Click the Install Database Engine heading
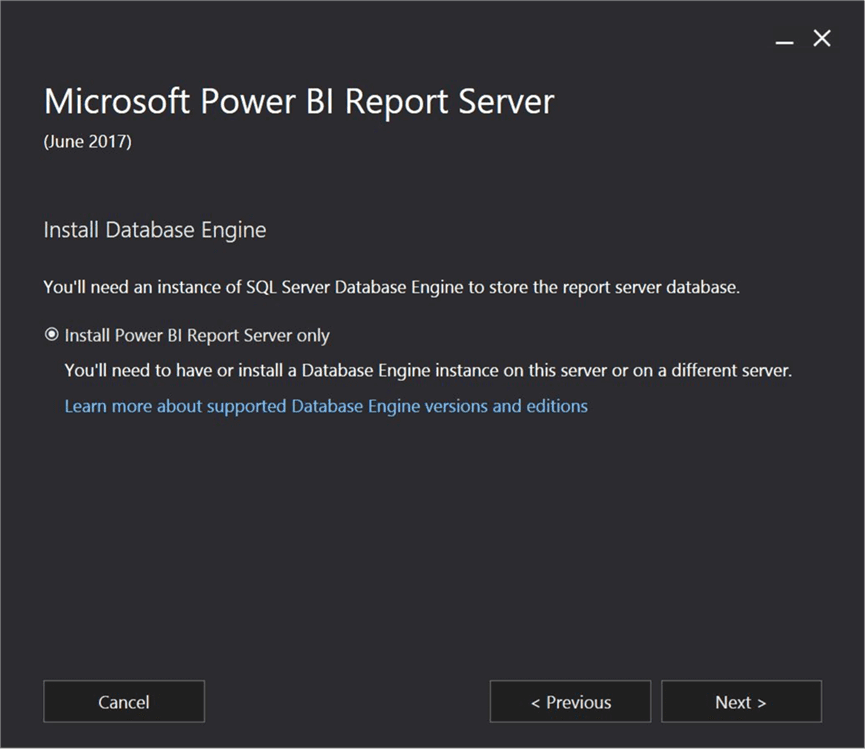 tap(155, 230)
